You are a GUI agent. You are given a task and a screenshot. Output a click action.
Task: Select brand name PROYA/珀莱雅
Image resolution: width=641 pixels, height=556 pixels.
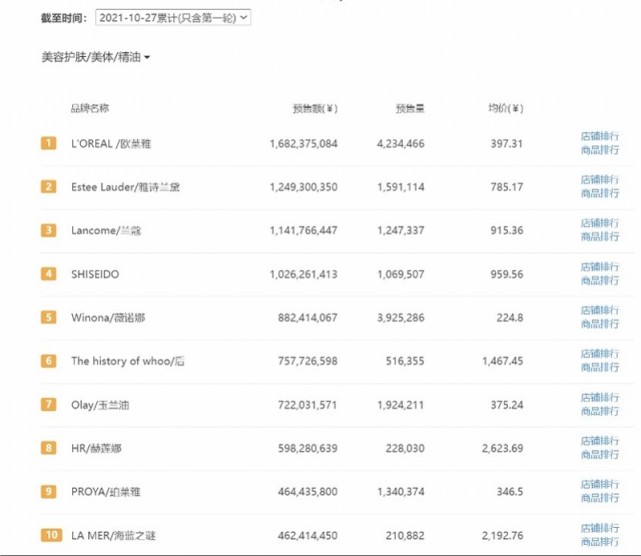(106, 492)
